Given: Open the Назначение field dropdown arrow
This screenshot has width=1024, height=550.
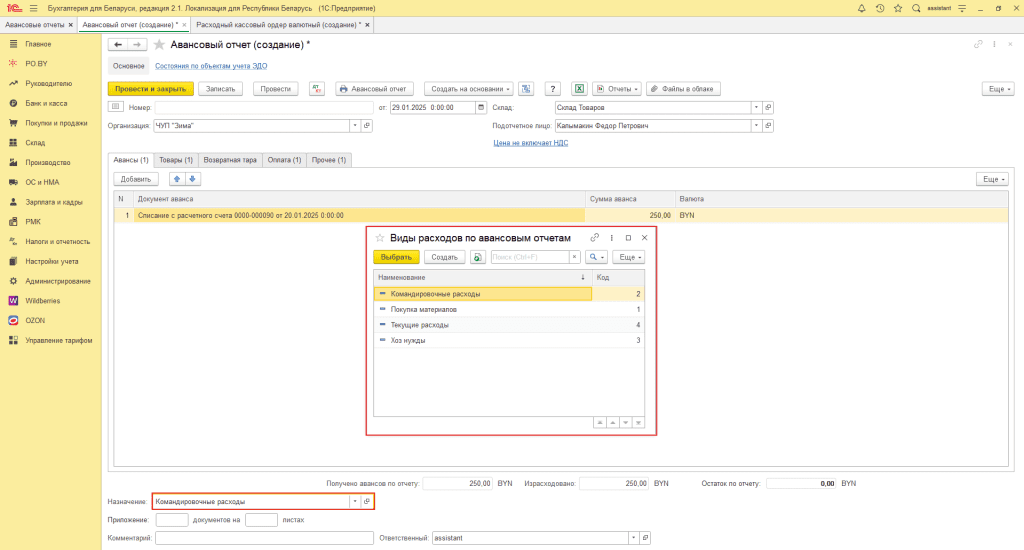Looking at the screenshot, I should tap(354, 502).
